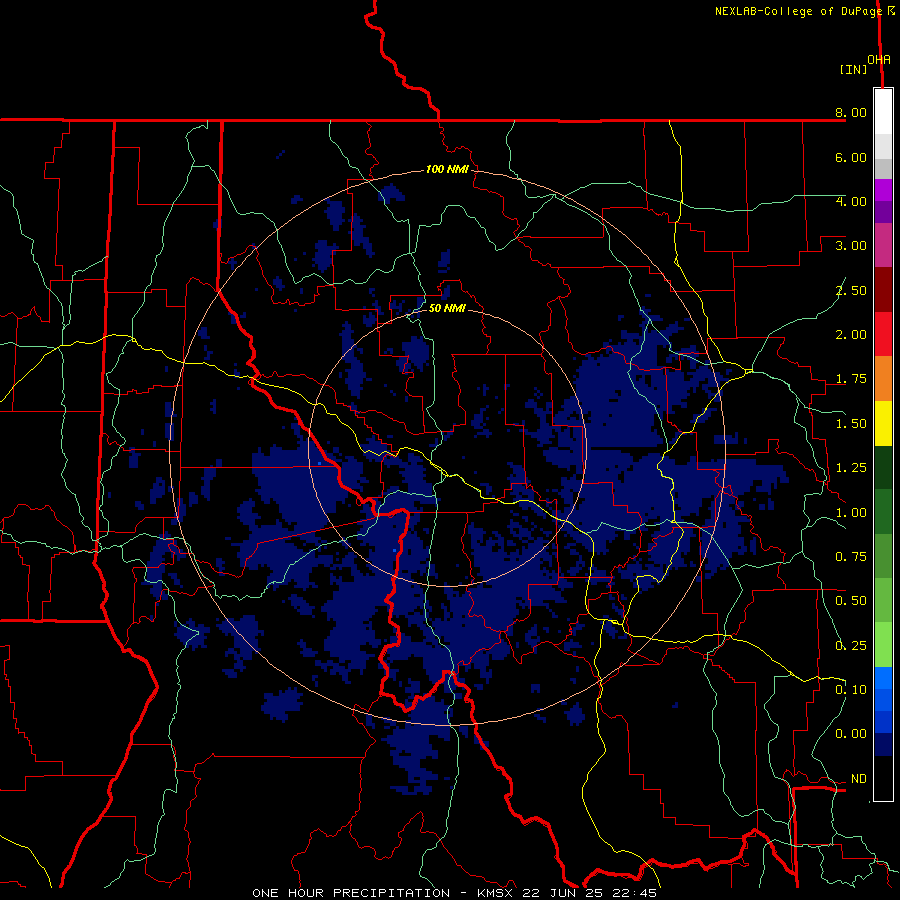Click the OHA product label
The height and width of the screenshot is (900, 900).
click(x=879, y=59)
